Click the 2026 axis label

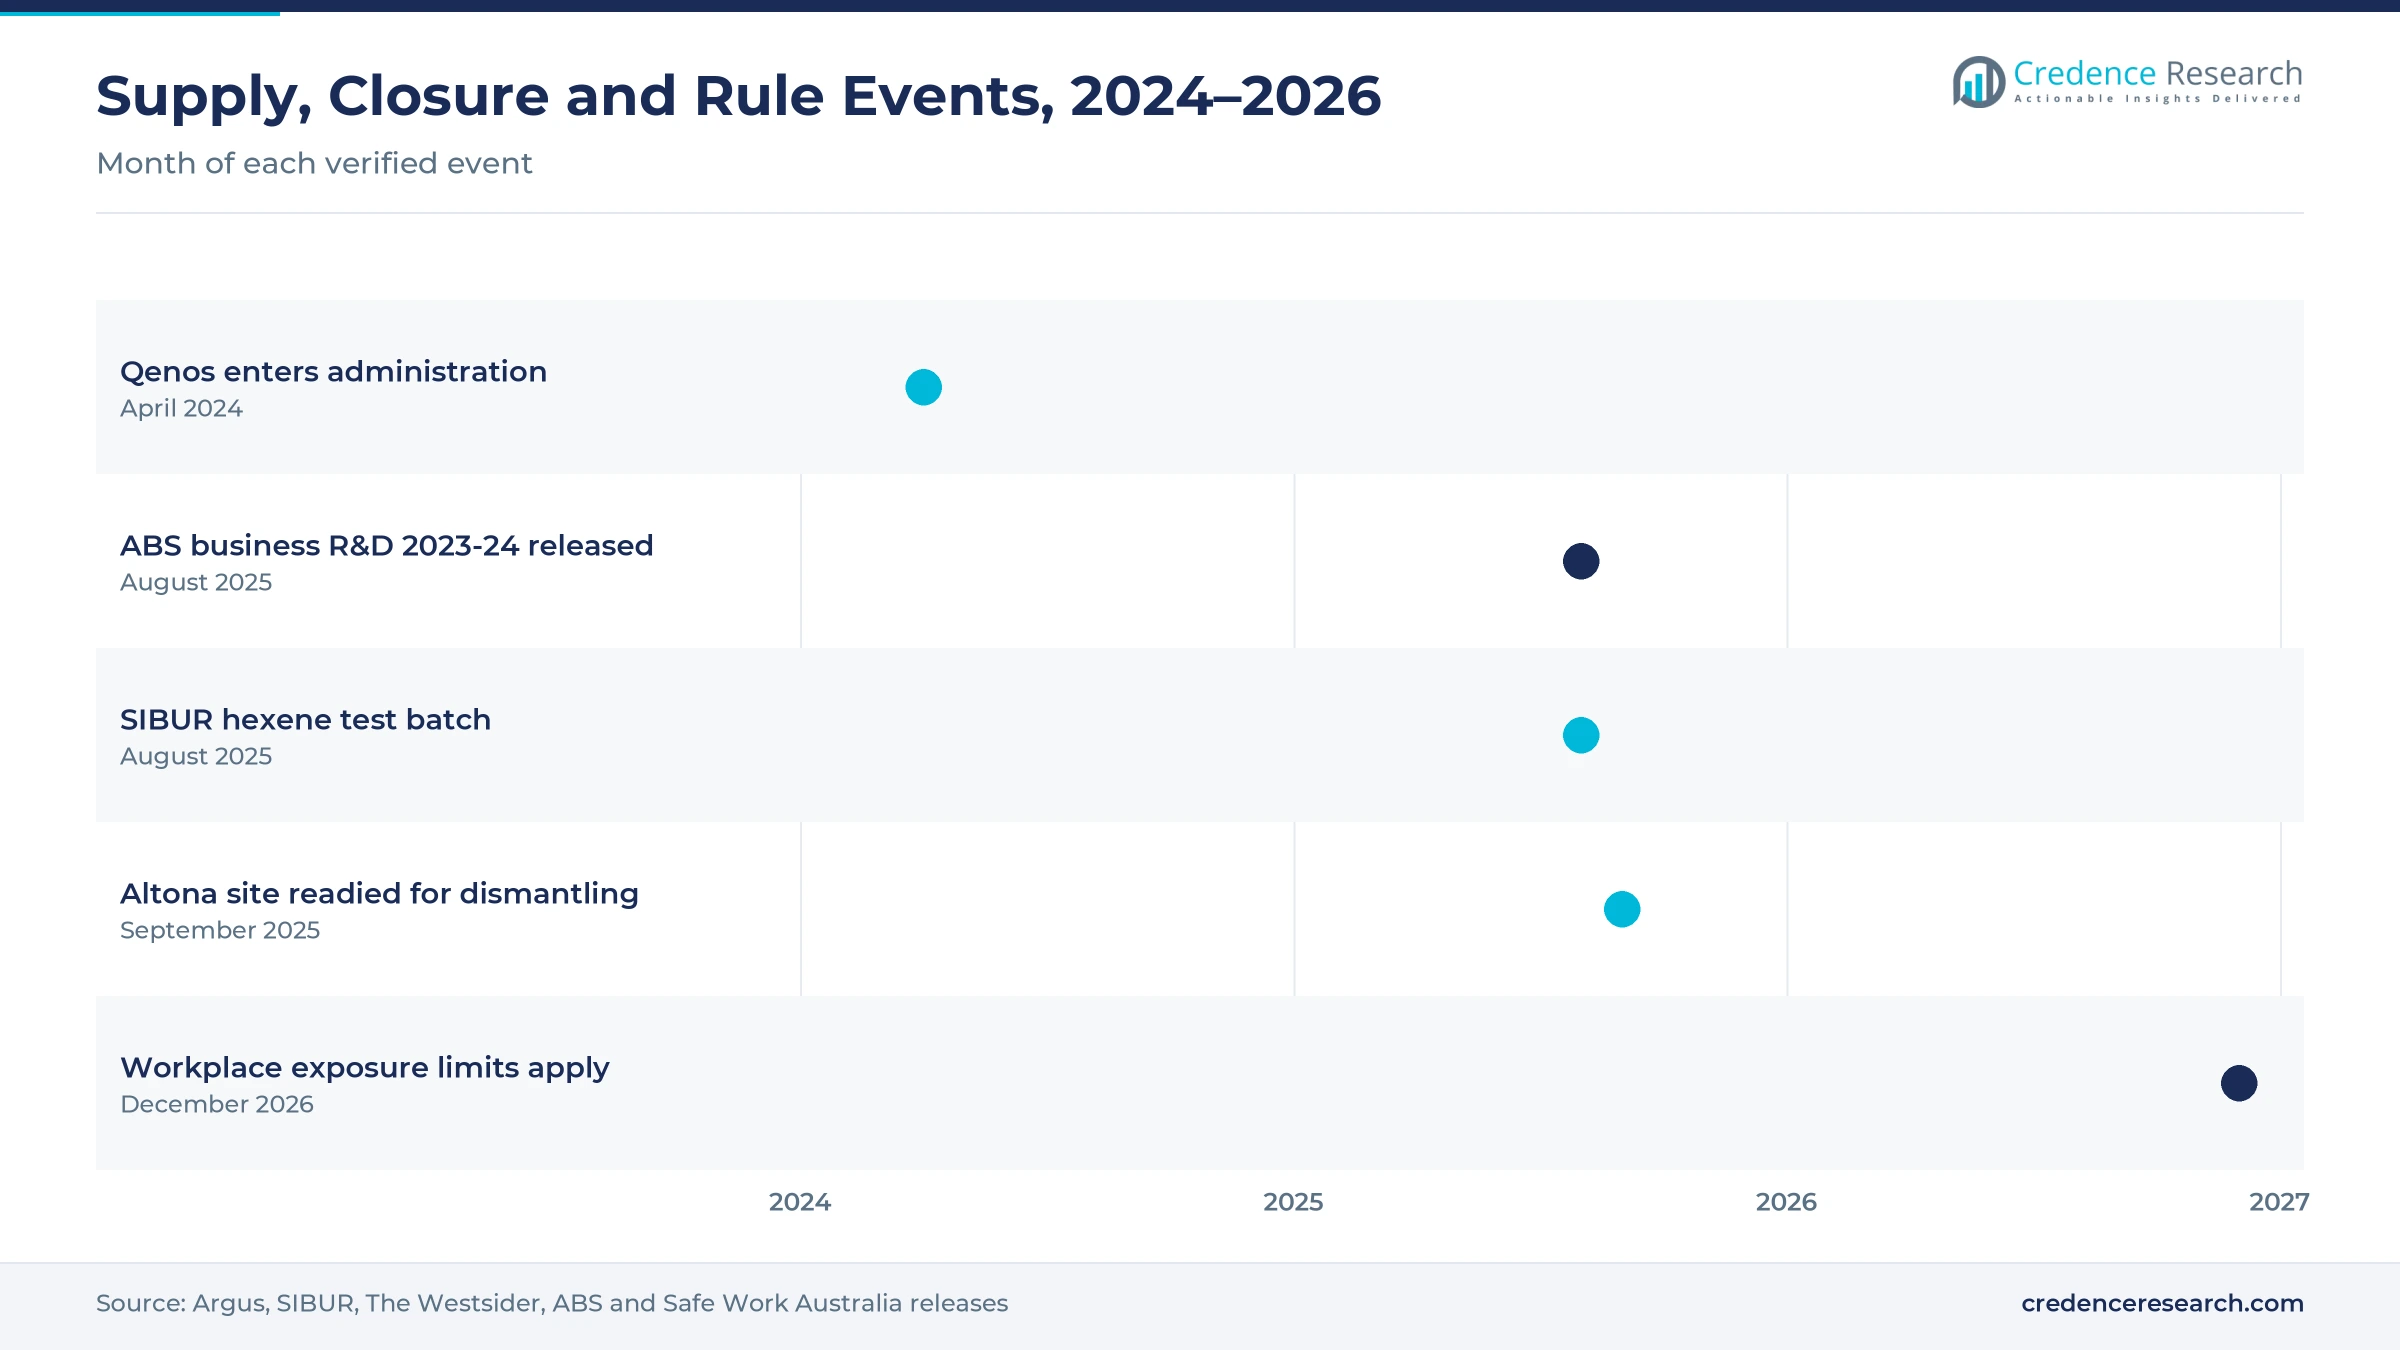pos(1786,1202)
